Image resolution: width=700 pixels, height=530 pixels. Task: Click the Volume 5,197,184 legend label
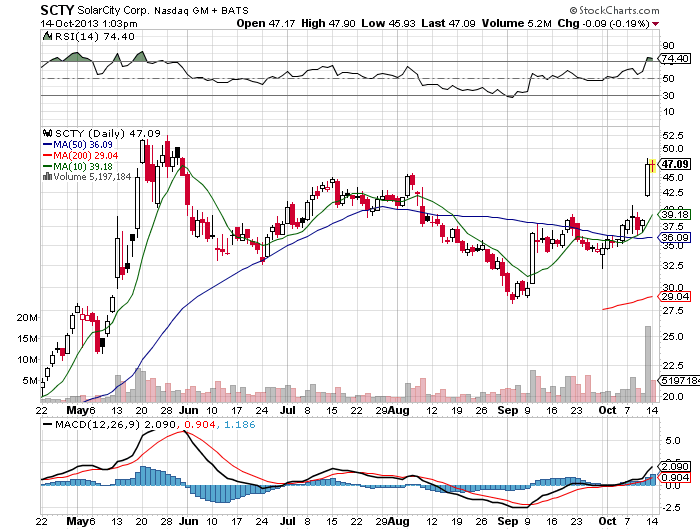(x=92, y=176)
